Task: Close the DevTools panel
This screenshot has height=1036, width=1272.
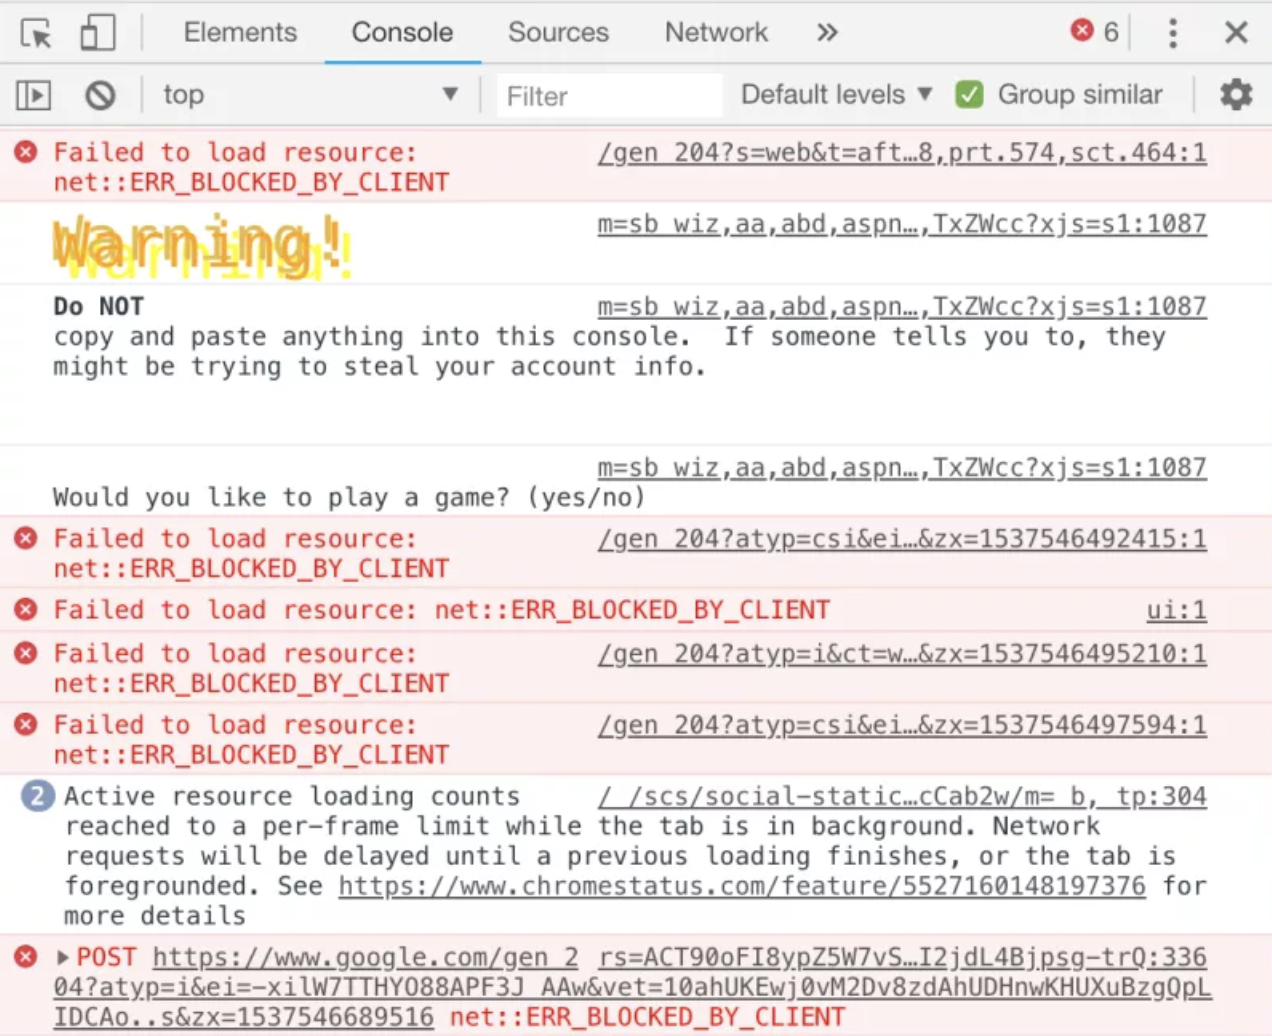Action: pos(1236,33)
